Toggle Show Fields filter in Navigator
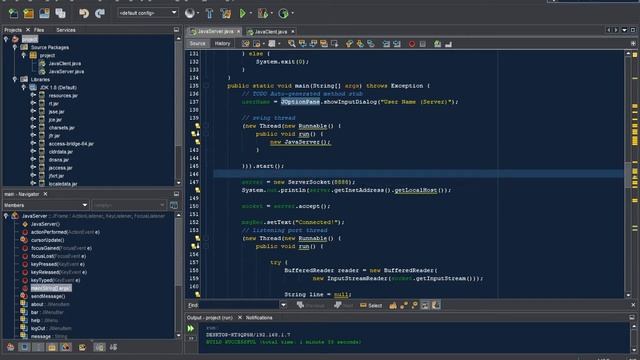 click(x=24, y=347)
